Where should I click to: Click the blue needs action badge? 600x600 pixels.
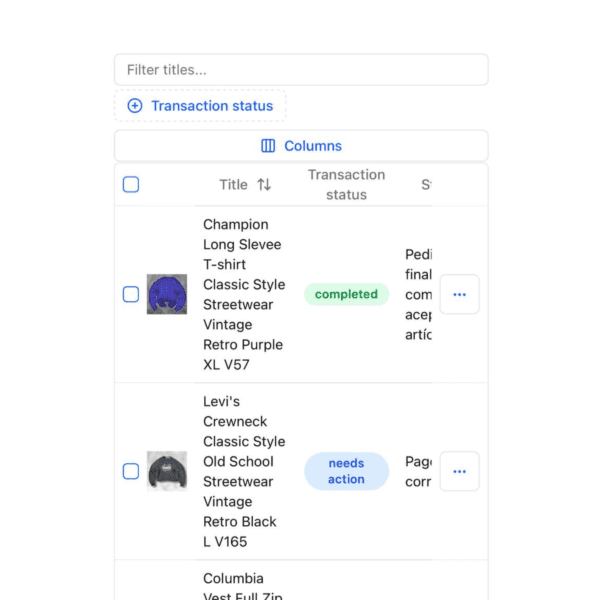tap(346, 472)
